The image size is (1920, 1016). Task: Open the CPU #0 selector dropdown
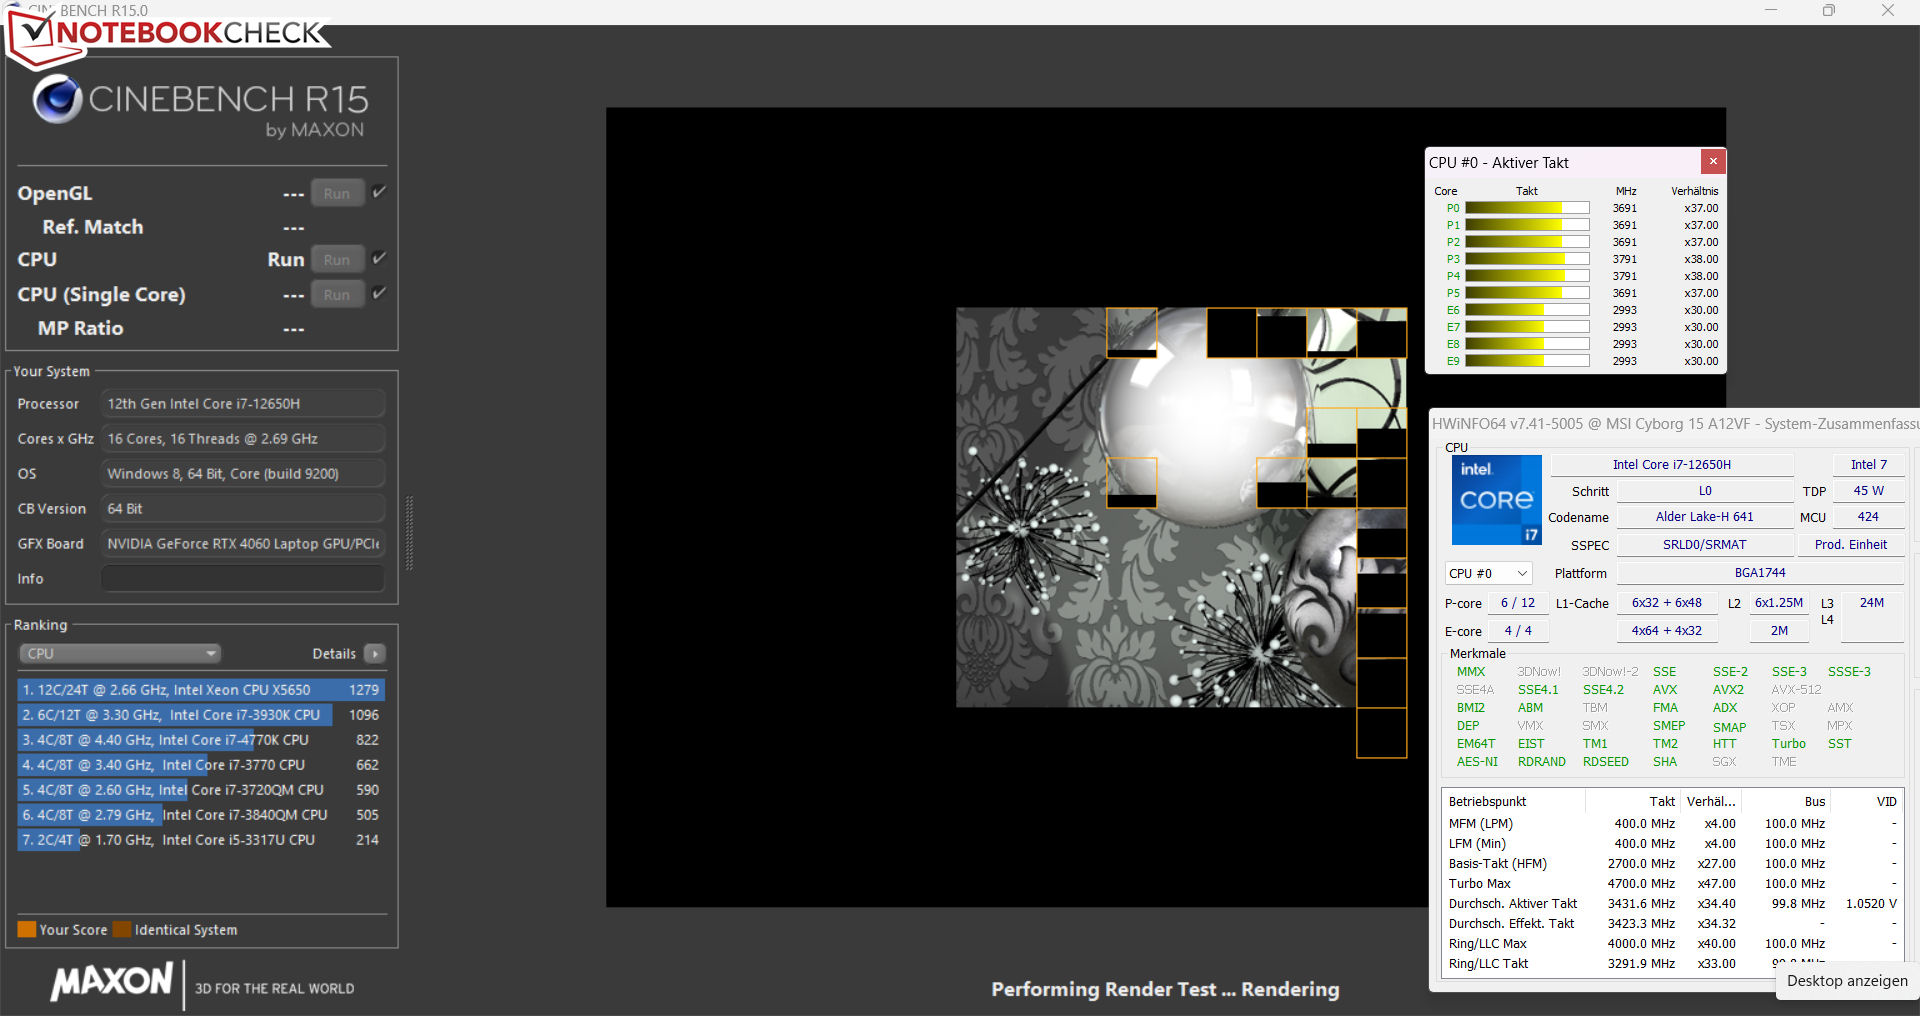point(1488,574)
